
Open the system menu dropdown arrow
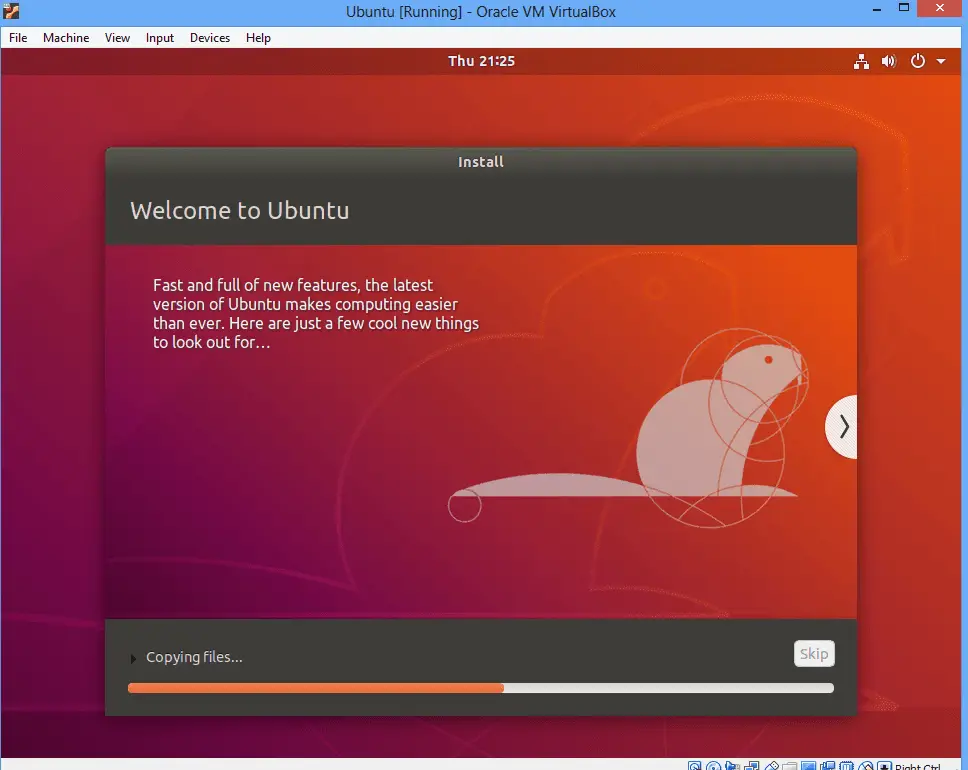coord(941,61)
